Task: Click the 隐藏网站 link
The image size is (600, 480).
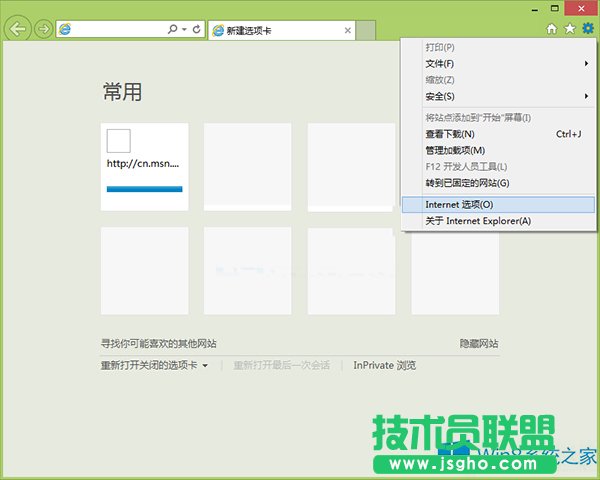Action: click(479, 343)
